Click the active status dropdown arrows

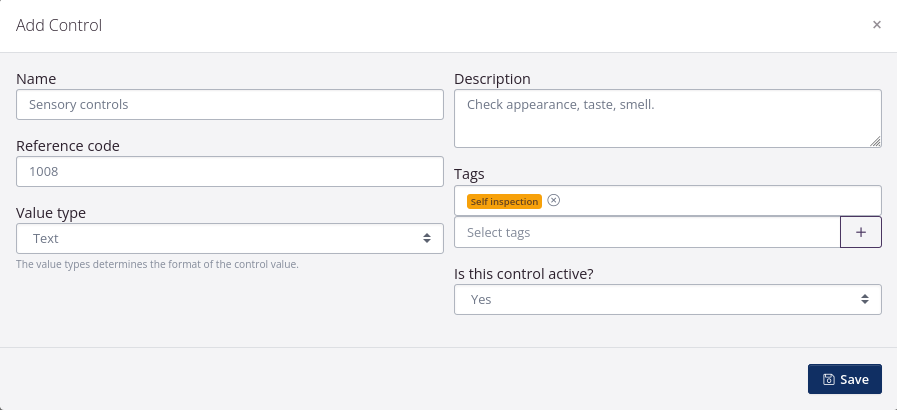(865, 299)
